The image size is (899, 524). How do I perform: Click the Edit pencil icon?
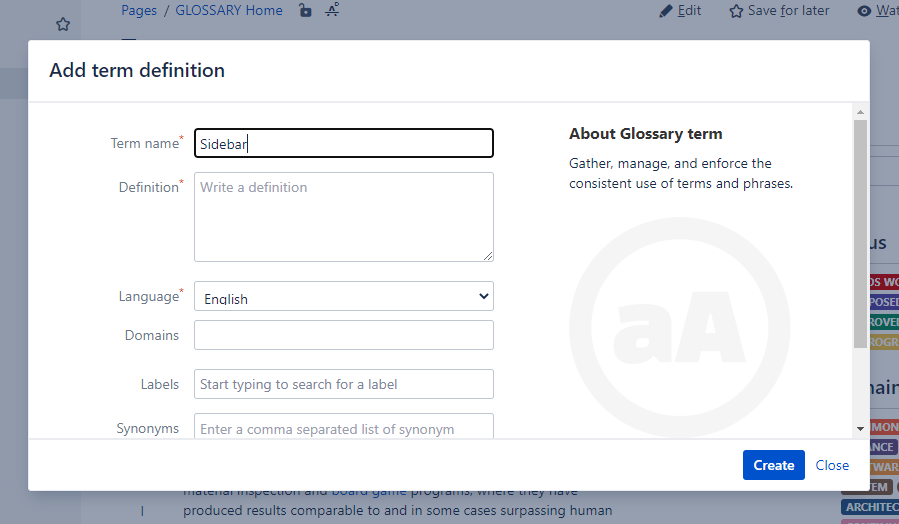667,11
